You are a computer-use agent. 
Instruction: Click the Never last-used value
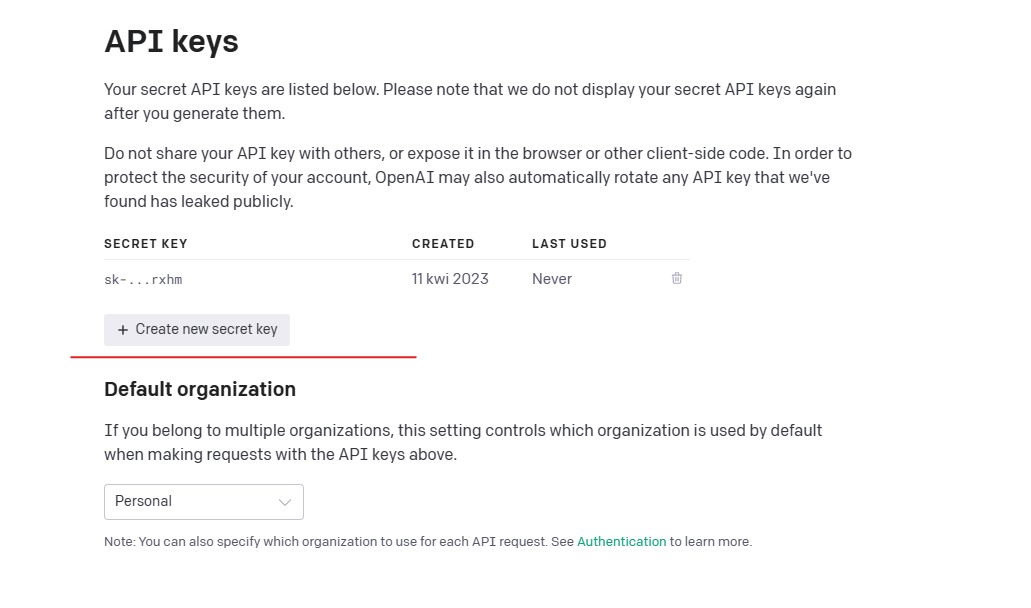coord(552,279)
